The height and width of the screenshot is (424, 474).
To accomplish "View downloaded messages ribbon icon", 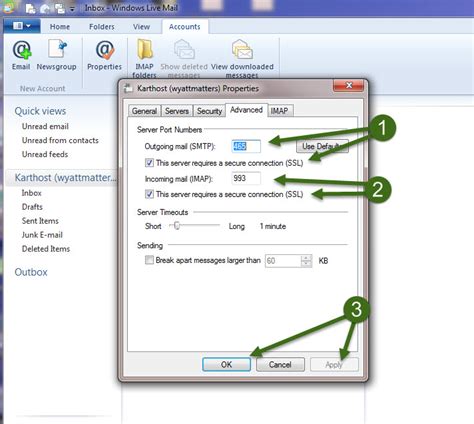I will point(242,59).
